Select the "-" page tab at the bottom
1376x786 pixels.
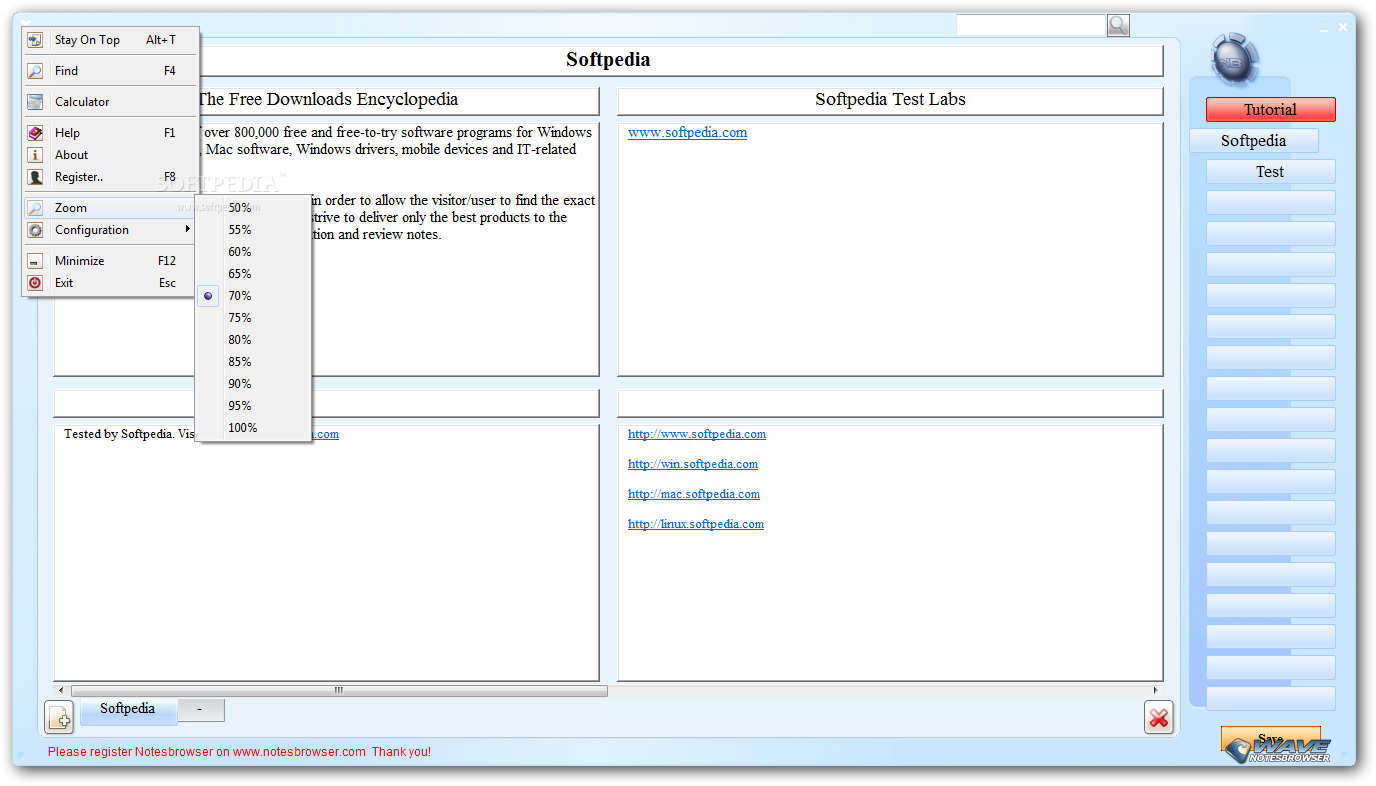click(x=200, y=710)
